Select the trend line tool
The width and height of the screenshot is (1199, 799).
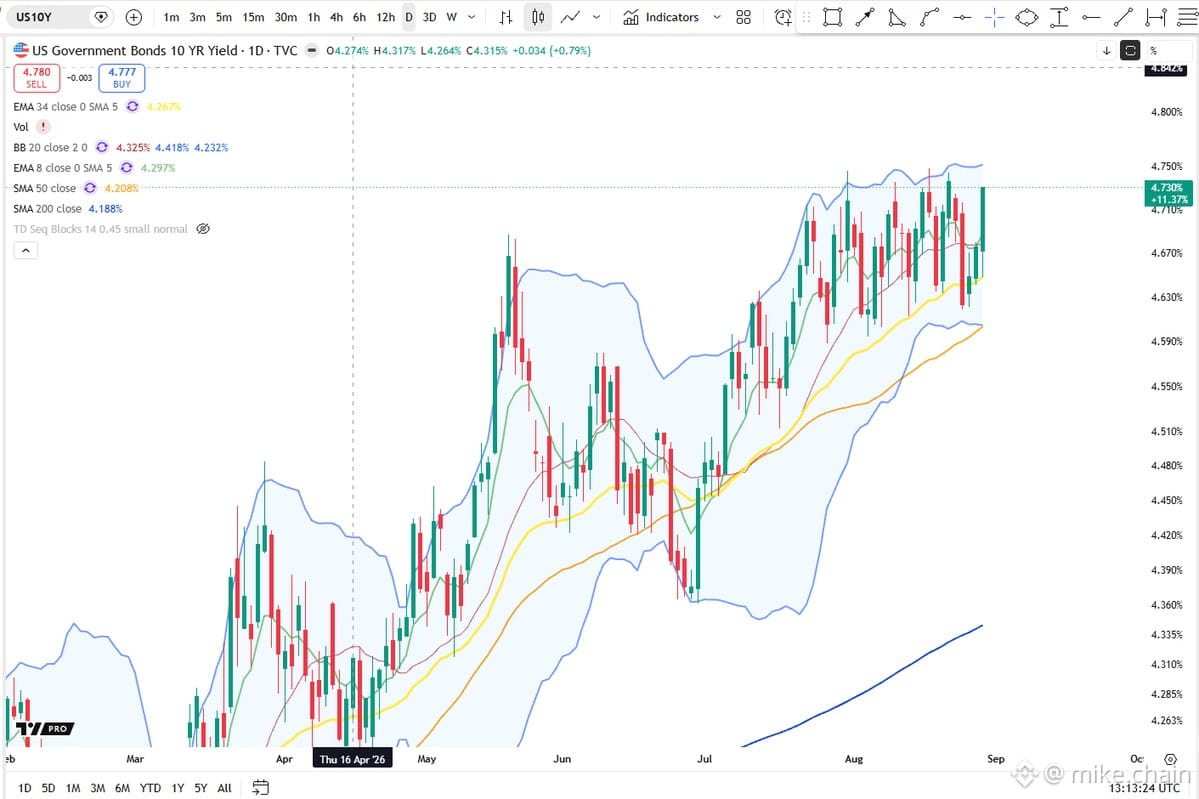(1123, 17)
